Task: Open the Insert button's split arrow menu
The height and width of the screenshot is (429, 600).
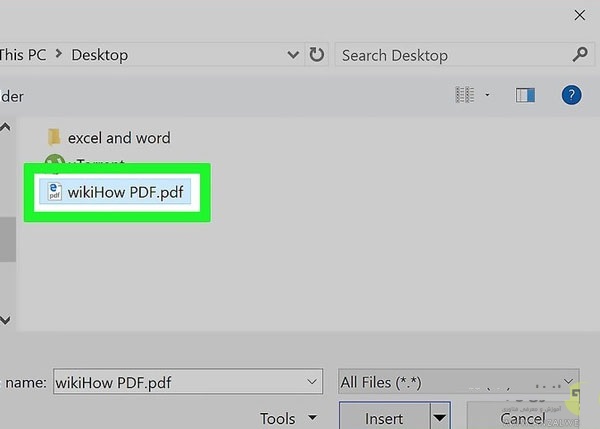Action: (x=440, y=418)
